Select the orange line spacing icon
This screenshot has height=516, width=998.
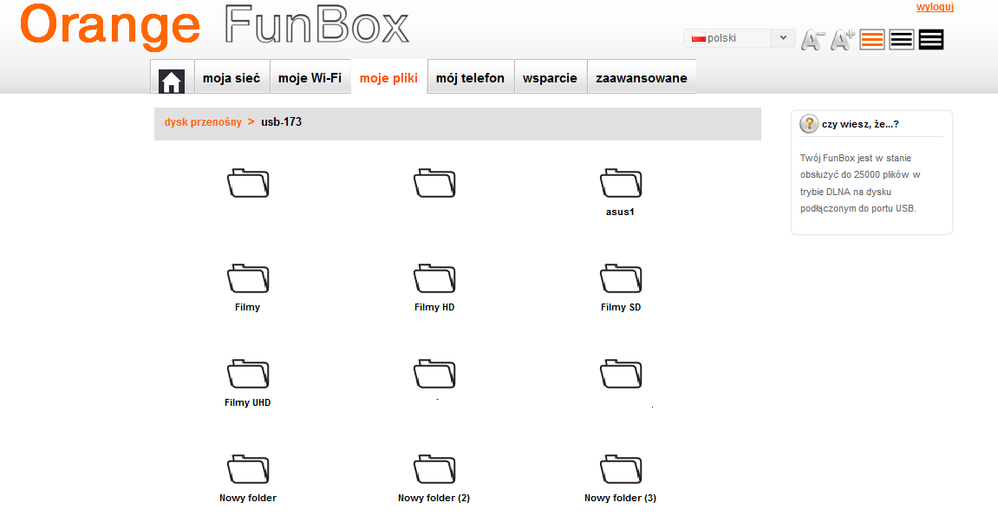pos(872,40)
